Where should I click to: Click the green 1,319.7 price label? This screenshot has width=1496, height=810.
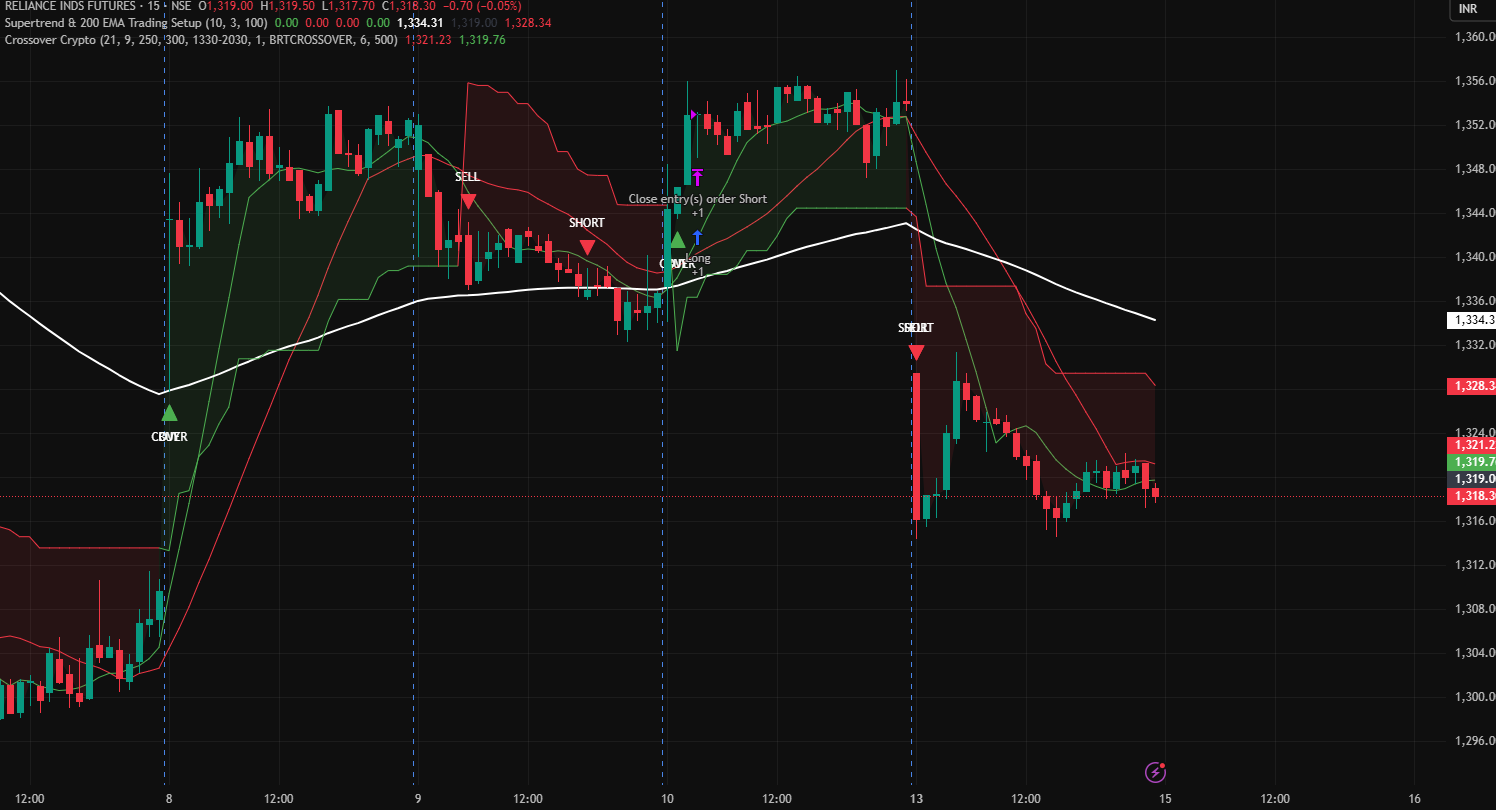[x=1470, y=461]
